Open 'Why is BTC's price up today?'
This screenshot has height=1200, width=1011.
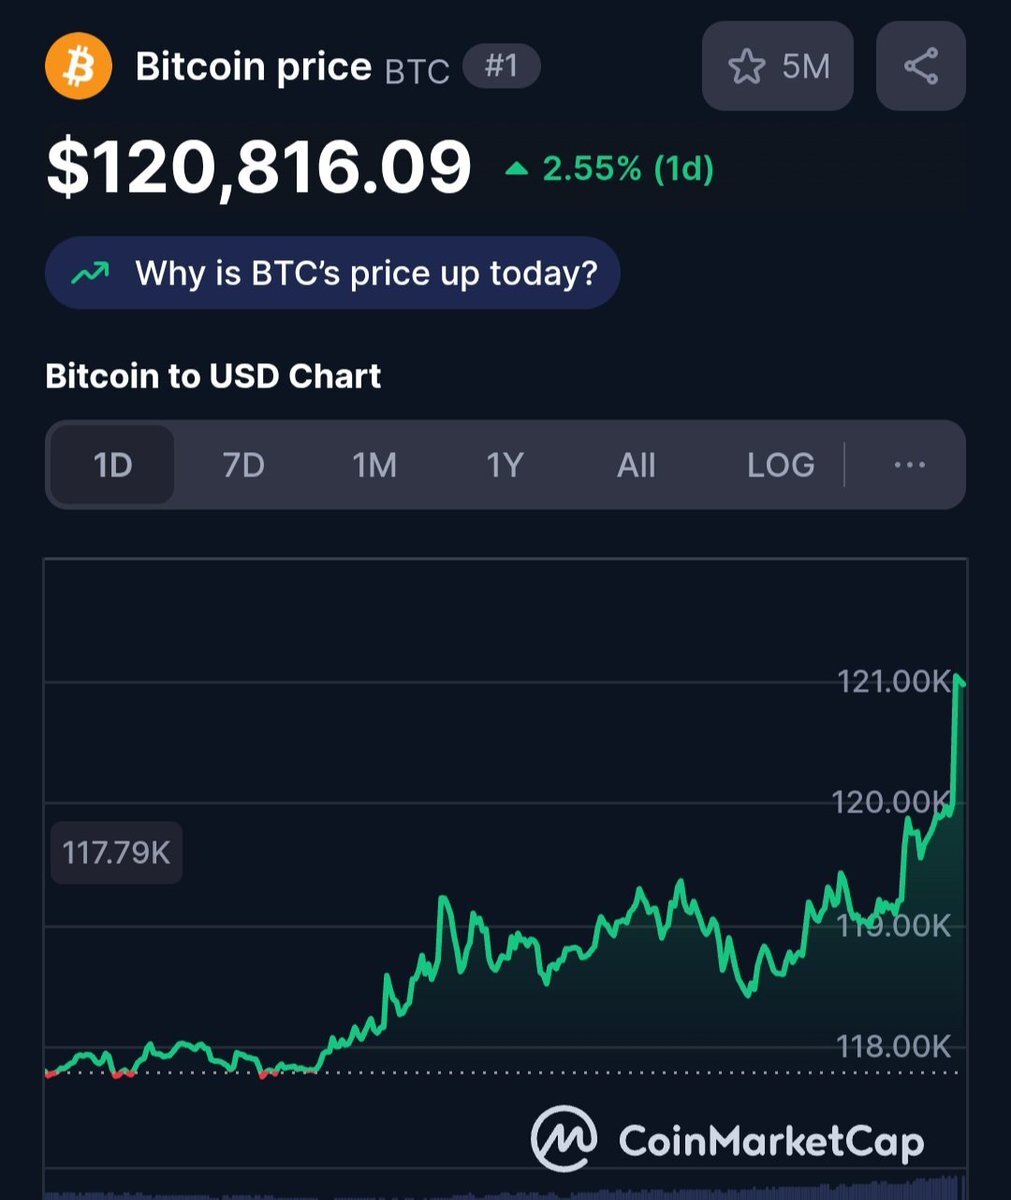click(333, 272)
